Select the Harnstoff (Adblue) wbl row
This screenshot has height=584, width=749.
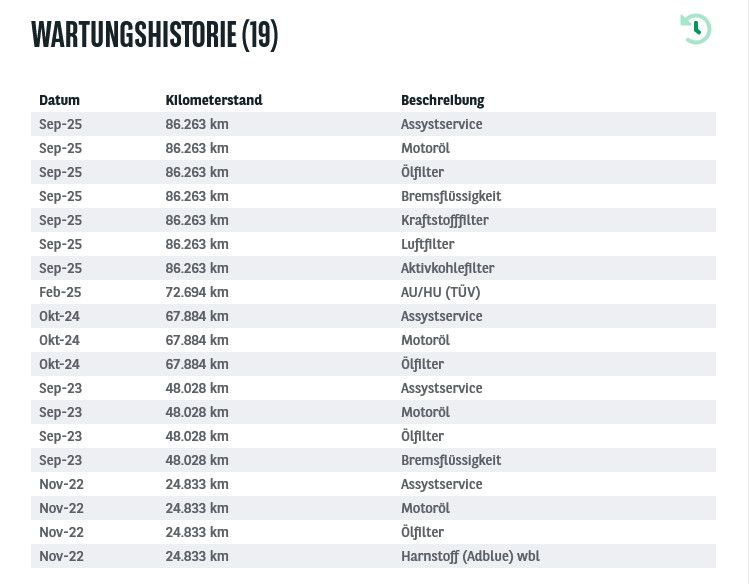click(x=374, y=556)
